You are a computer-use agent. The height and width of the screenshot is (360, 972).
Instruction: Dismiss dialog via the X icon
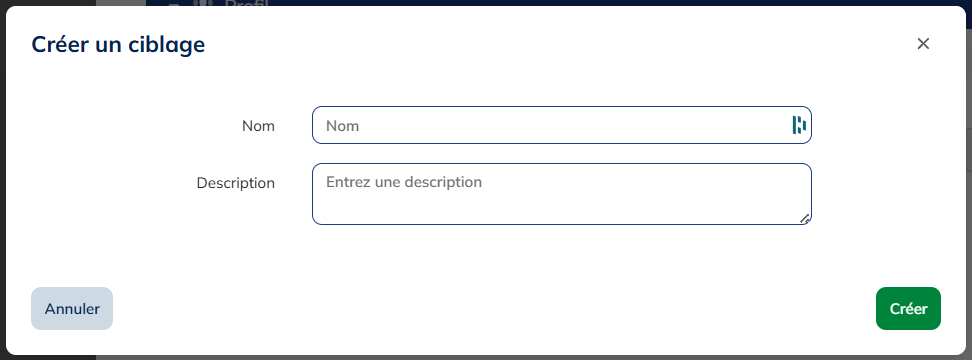point(923,43)
